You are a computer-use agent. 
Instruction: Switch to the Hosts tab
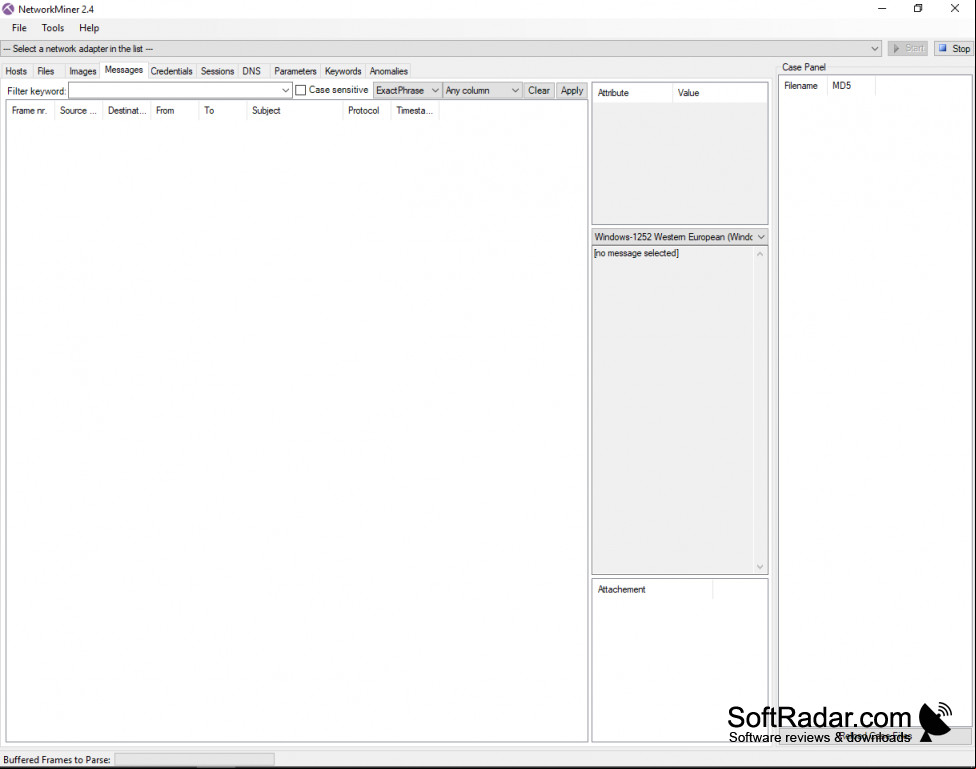point(16,71)
